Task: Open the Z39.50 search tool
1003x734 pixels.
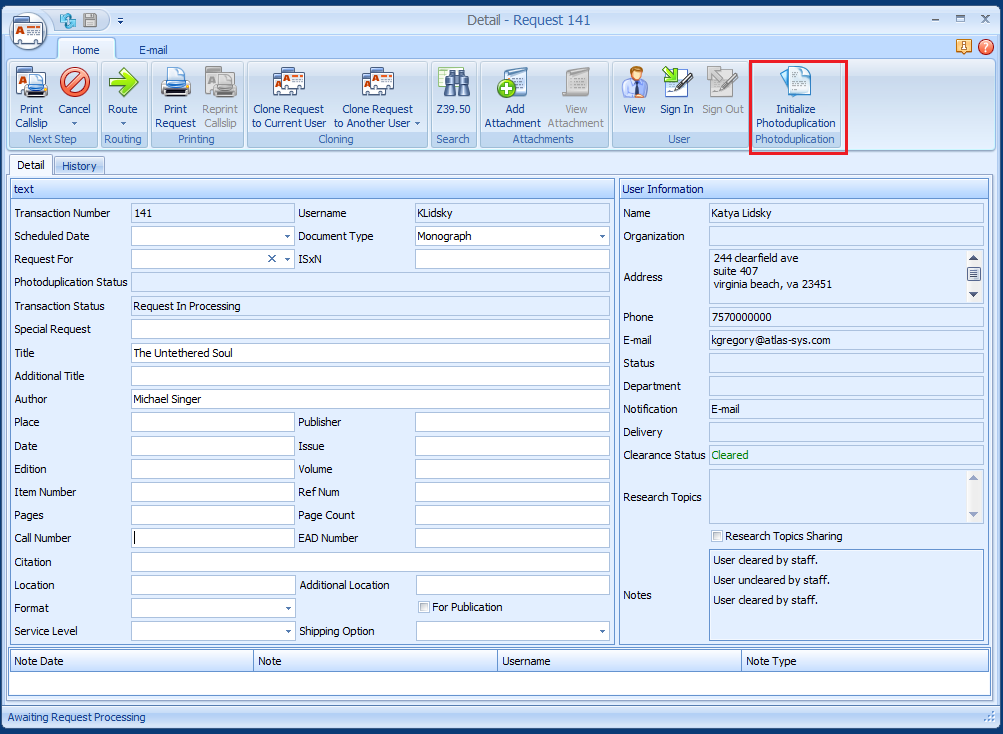Action: pyautogui.click(x=453, y=95)
